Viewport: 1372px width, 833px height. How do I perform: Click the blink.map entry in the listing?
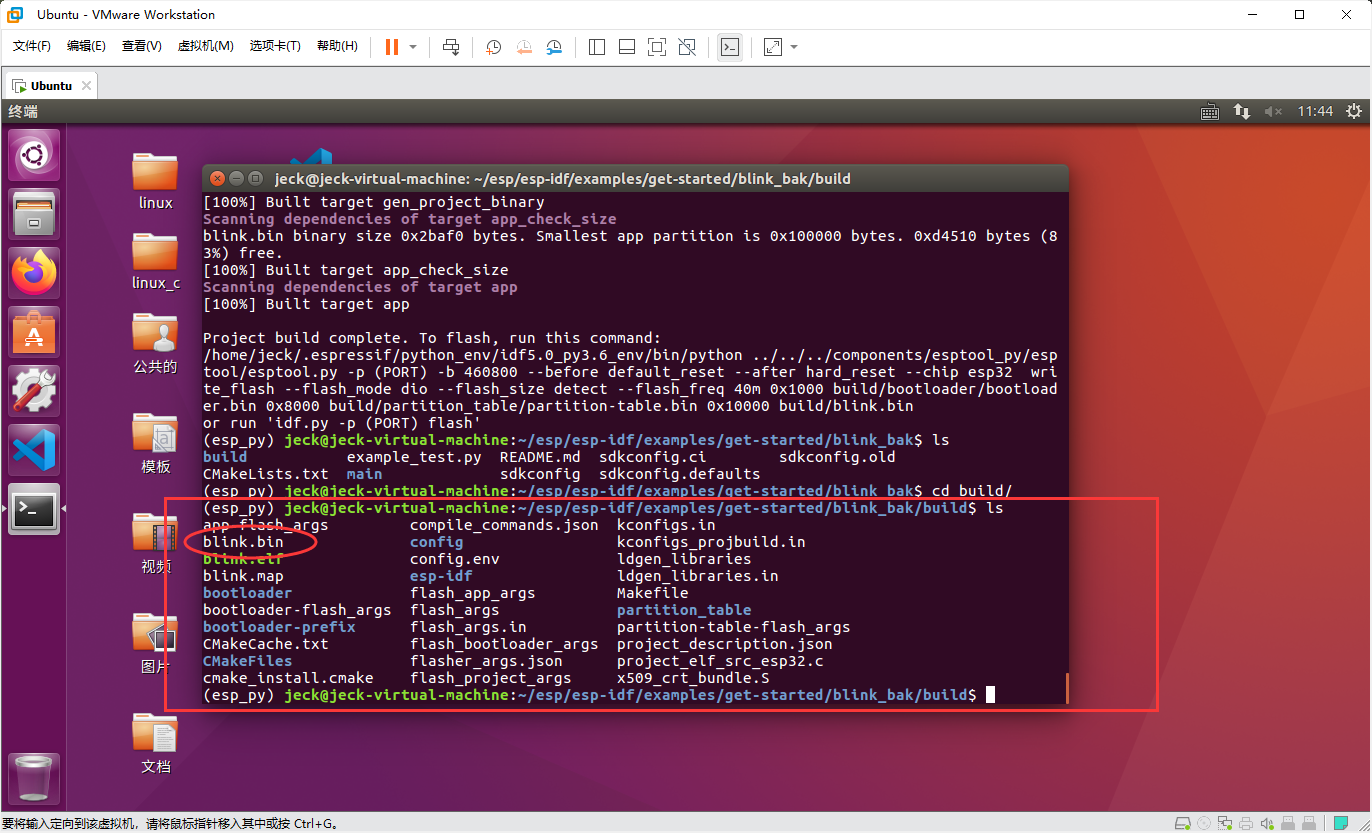click(x=243, y=576)
